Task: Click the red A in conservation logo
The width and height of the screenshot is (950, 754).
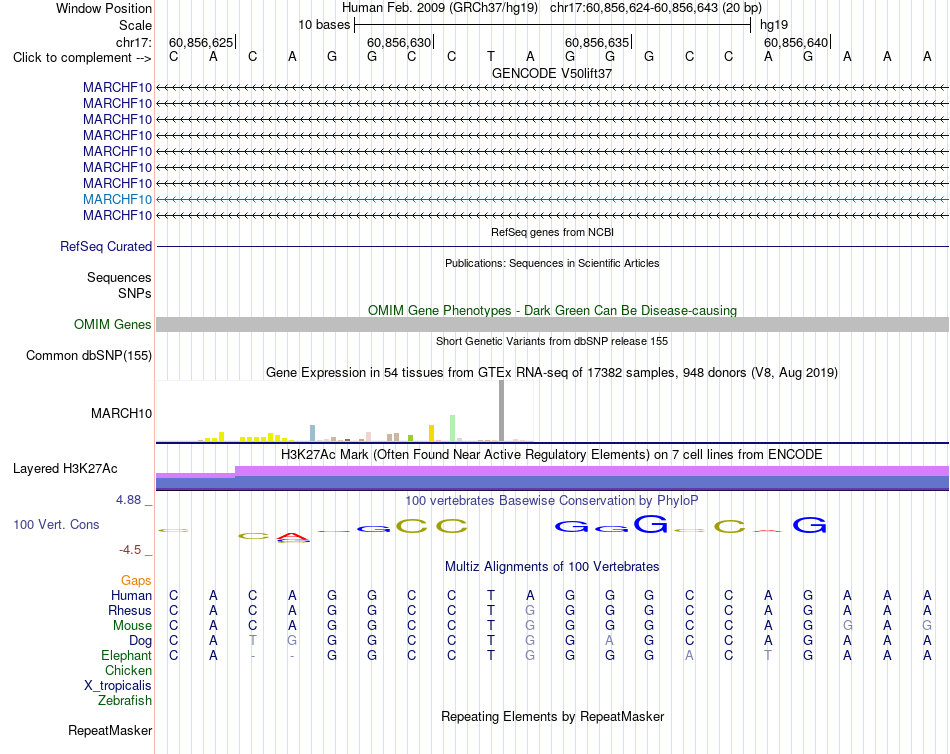Action: pyautogui.click(x=293, y=536)
